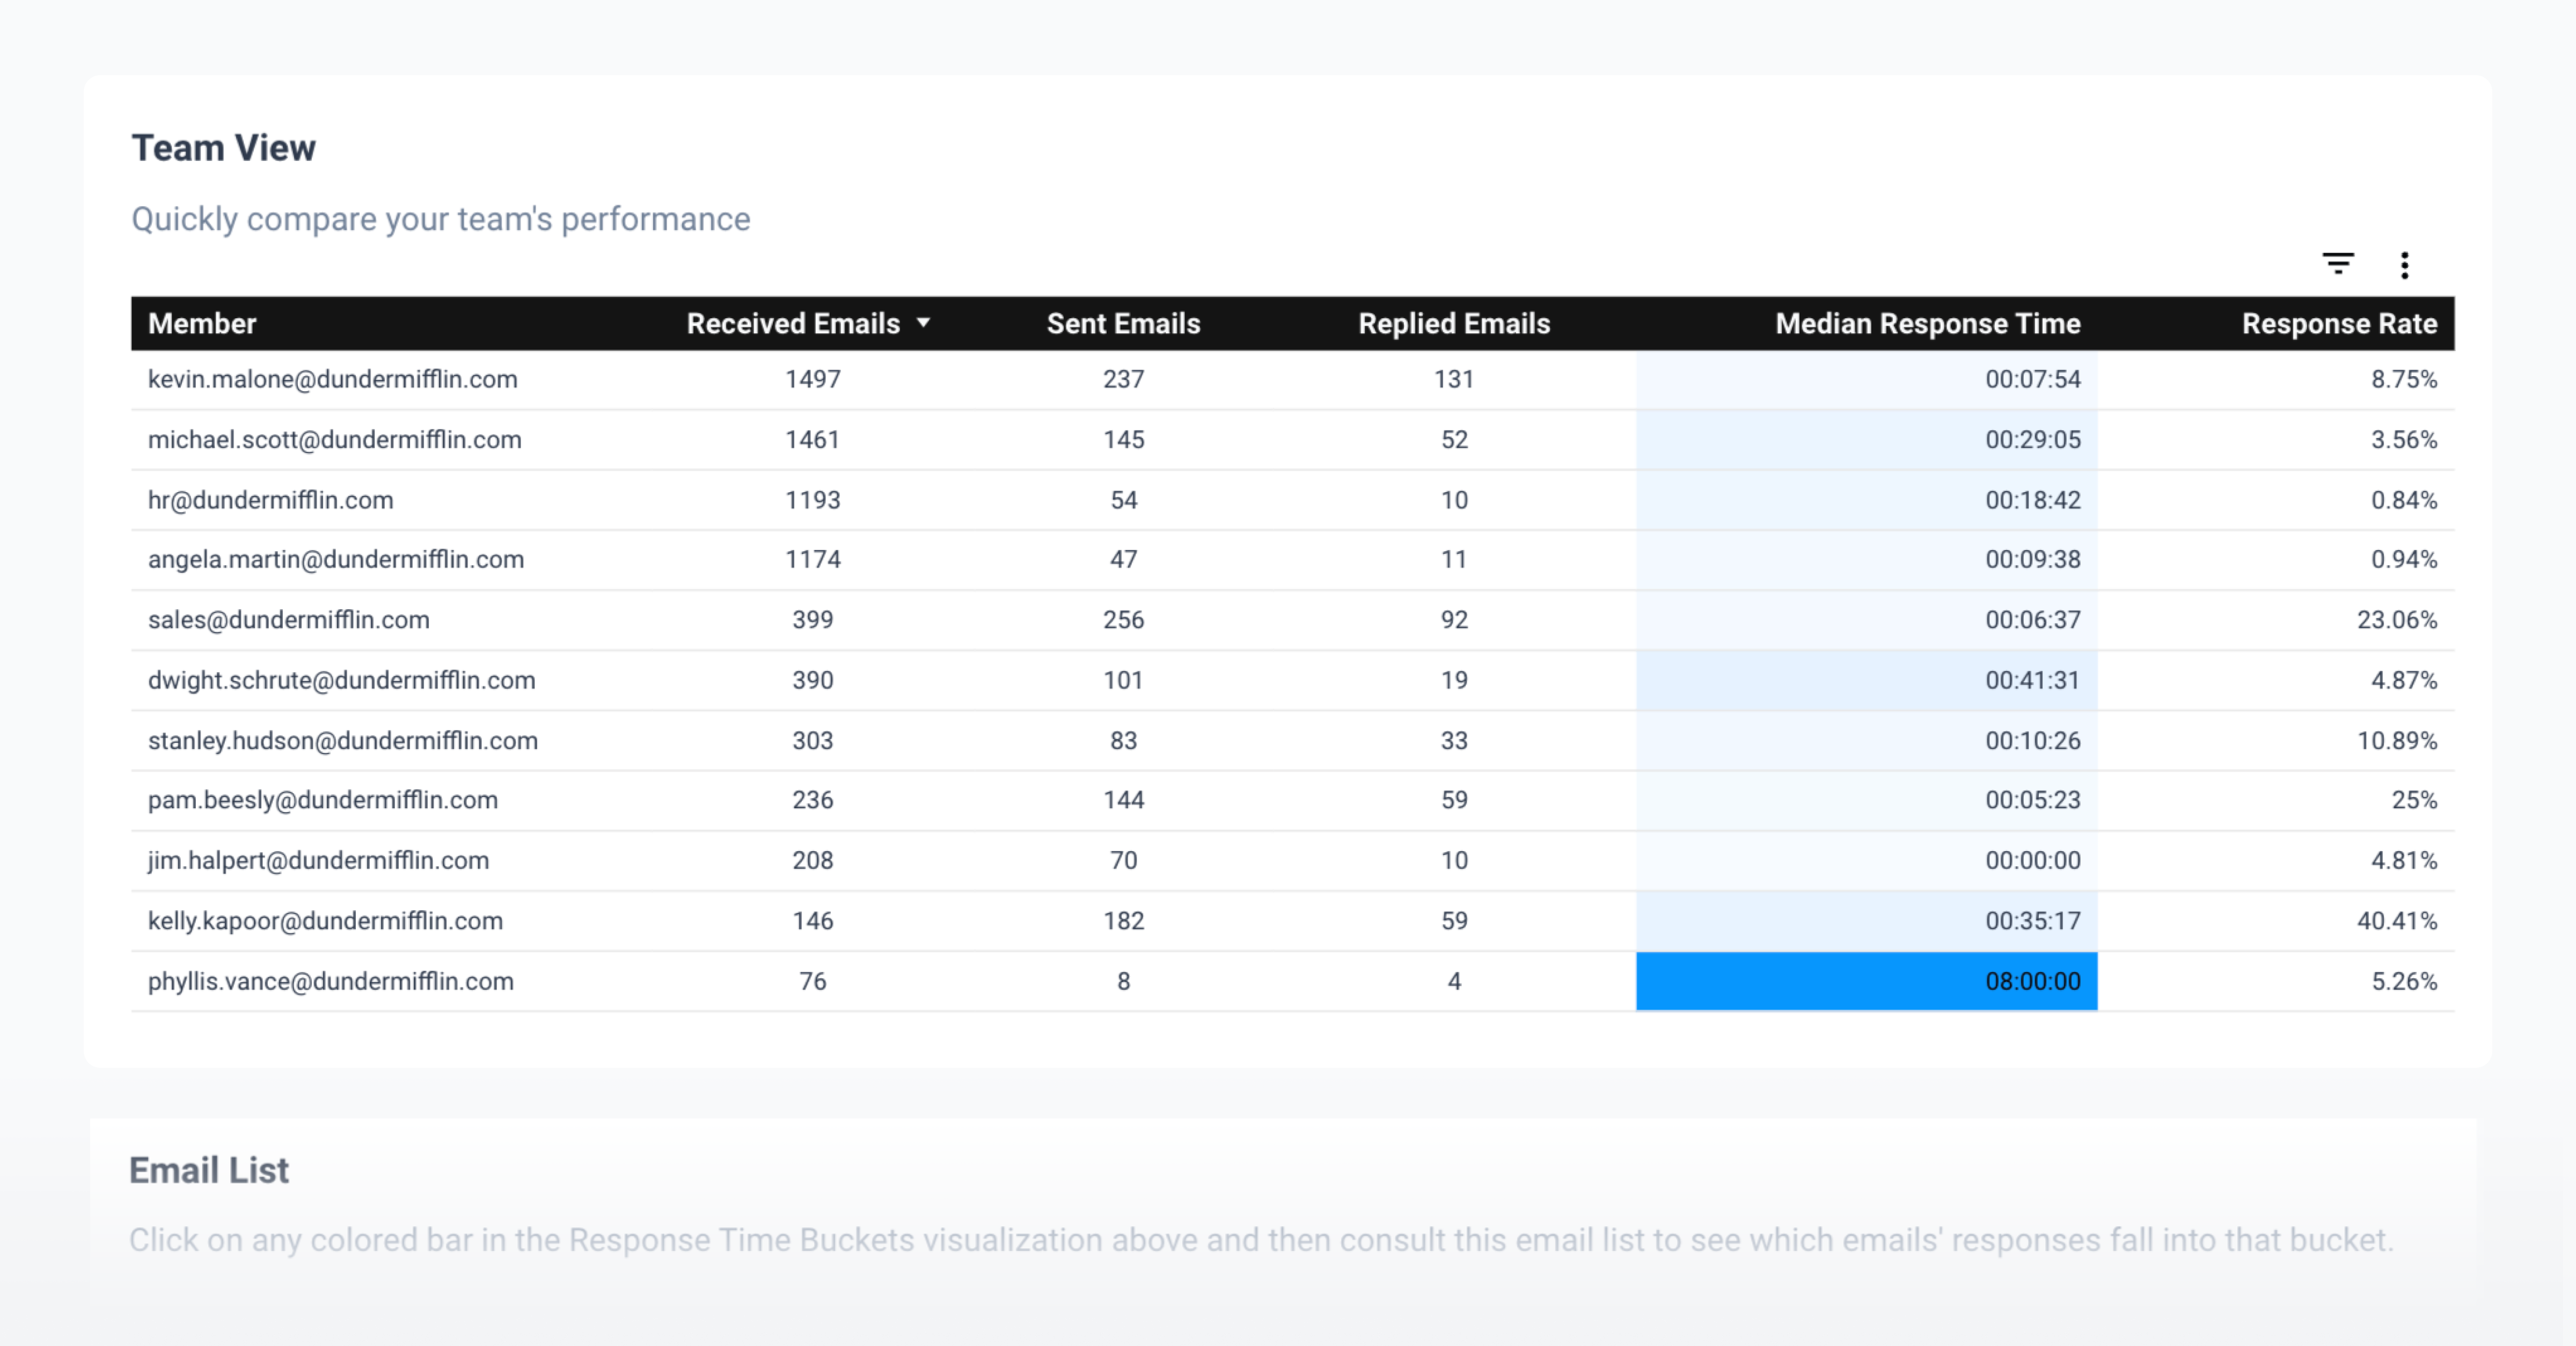Select jim.halpert@dundermifflin.com row
This screenshot has width=2576, height=1346.
(x=319, y=860)
